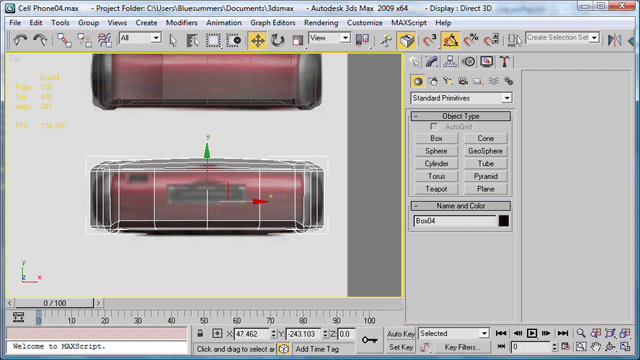Click the Teapot primitive button
The image size is (640, 360).
click(436, 189)
